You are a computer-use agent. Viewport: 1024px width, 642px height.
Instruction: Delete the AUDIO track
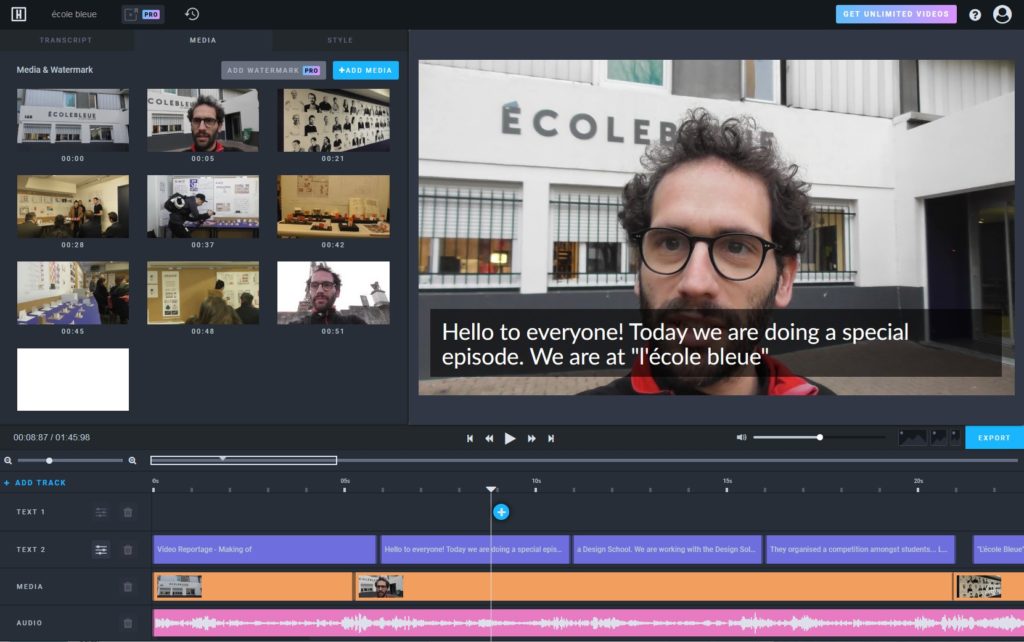click(128, 623)
